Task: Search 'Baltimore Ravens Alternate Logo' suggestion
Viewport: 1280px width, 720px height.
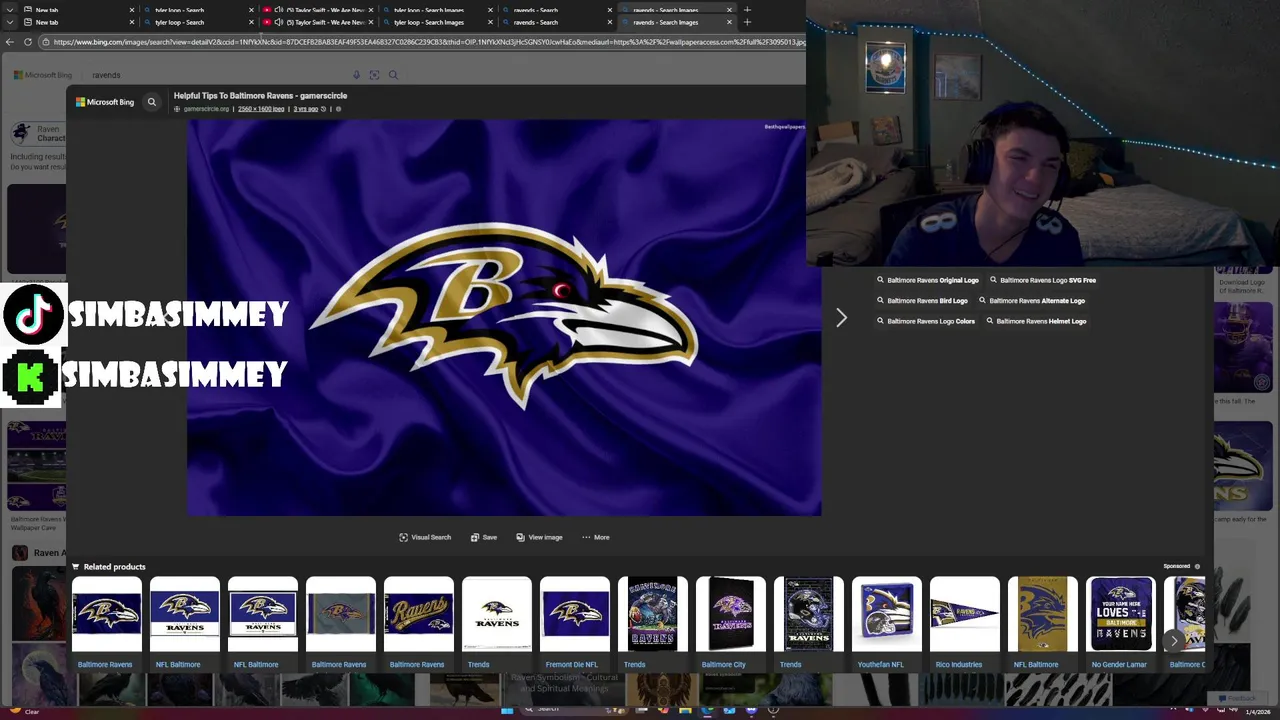Action: (1032, 301)
